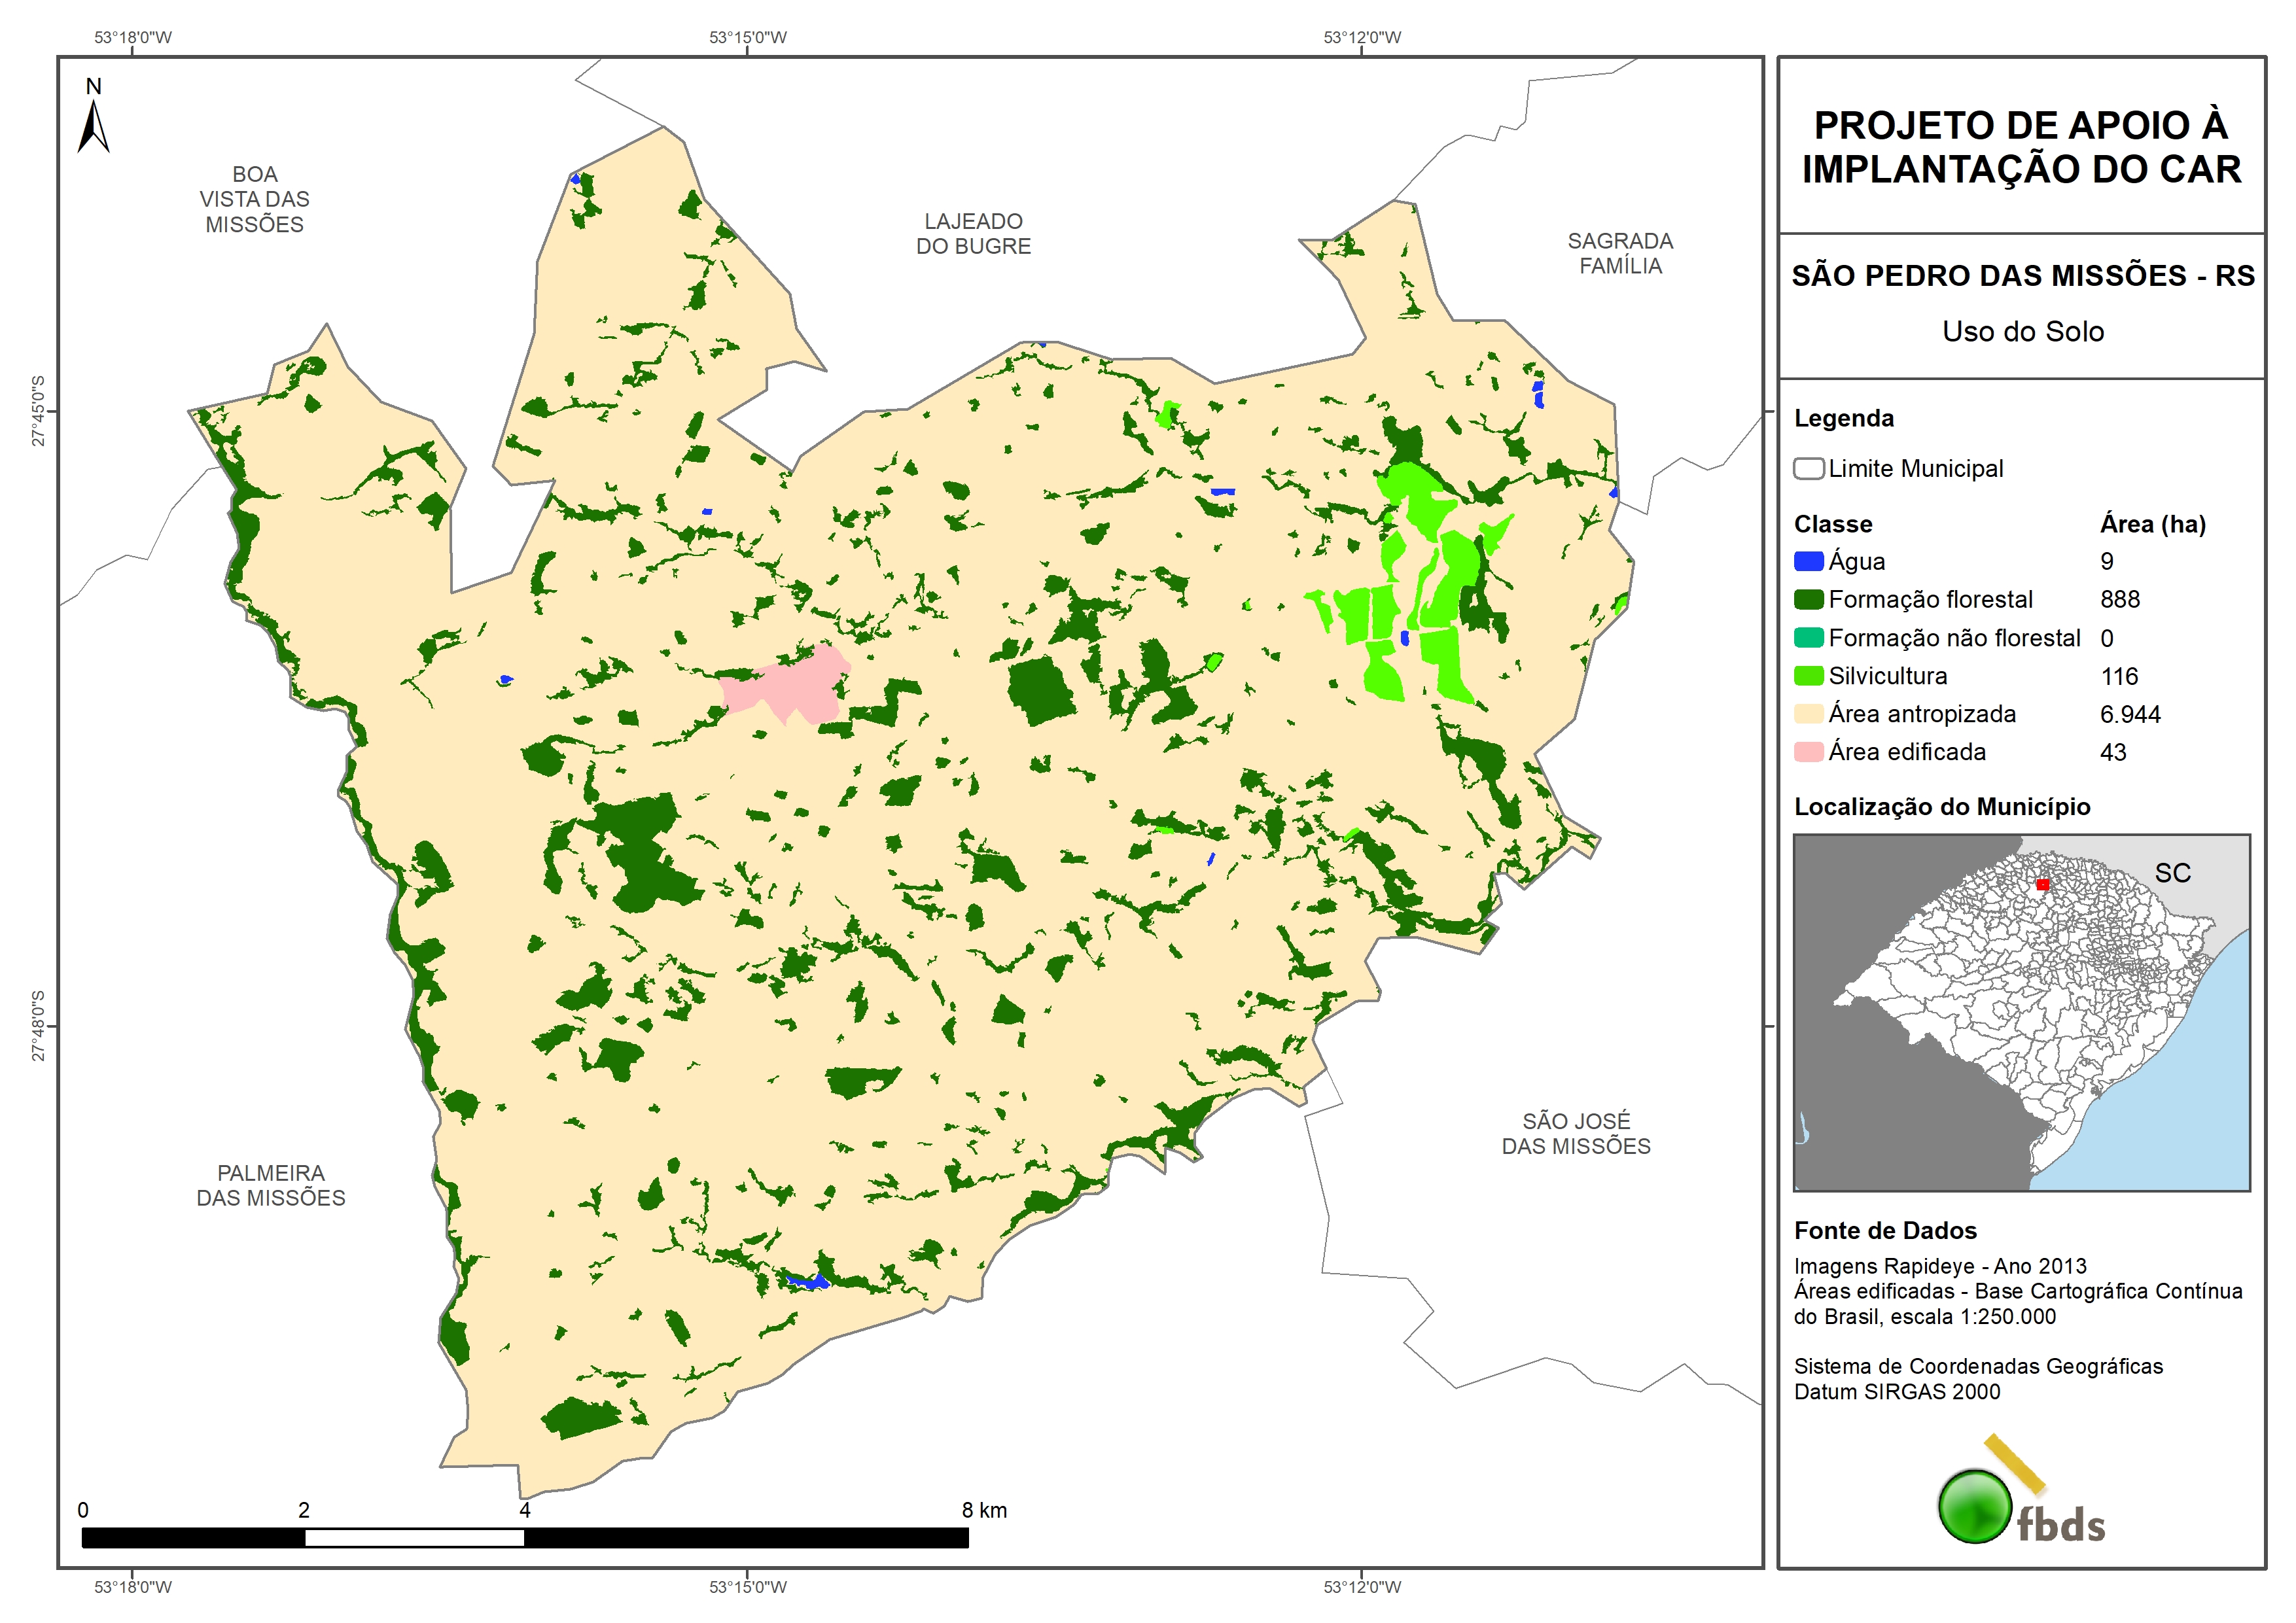Click the Água blue legend swatch
This screenshot has width=2296, height=1623.
pos(1808,562)
